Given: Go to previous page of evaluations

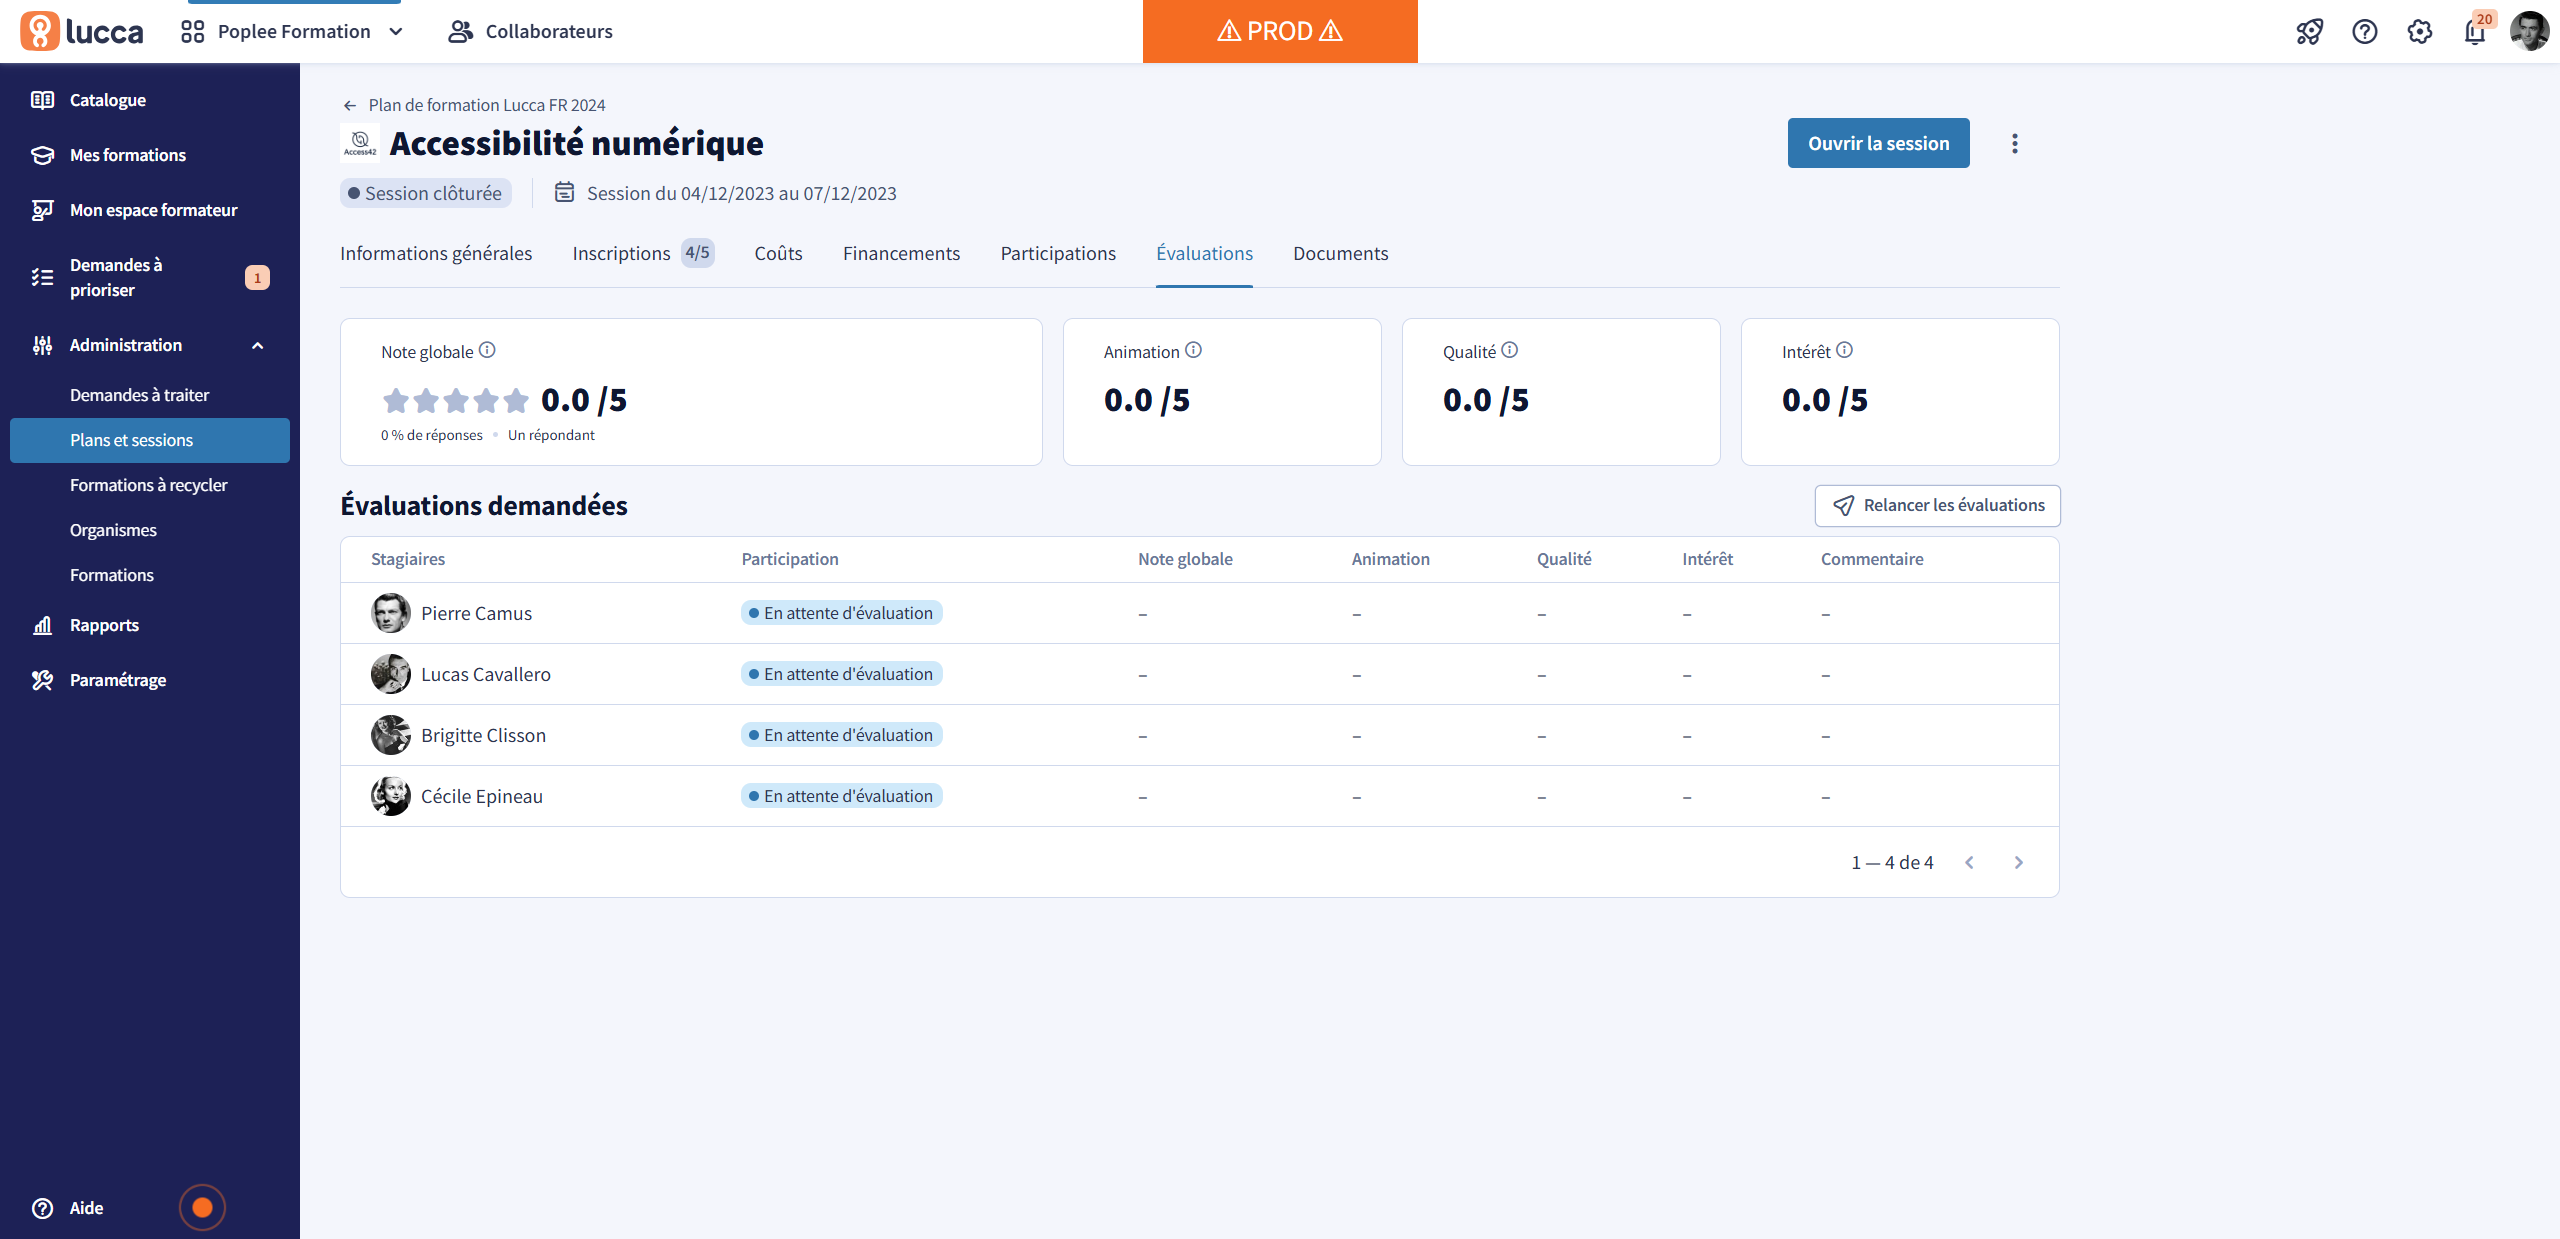Looking at the screenshot, I should click(1969, 862).
